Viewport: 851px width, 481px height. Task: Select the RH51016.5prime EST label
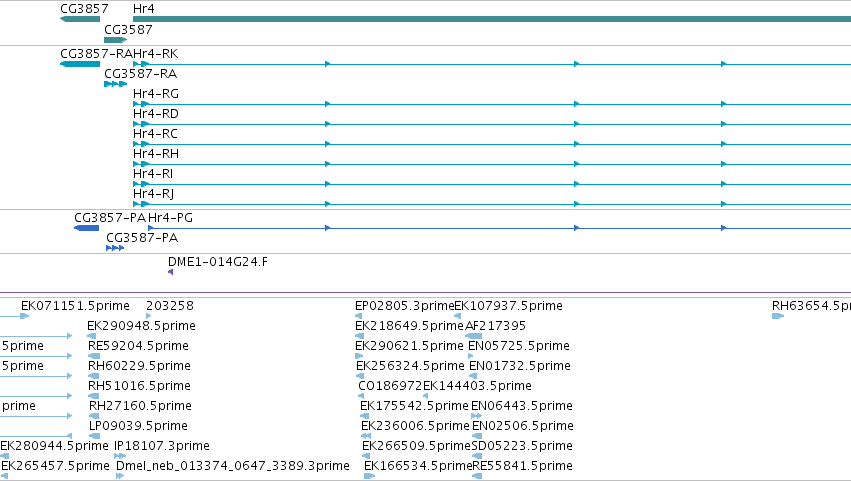139,386
